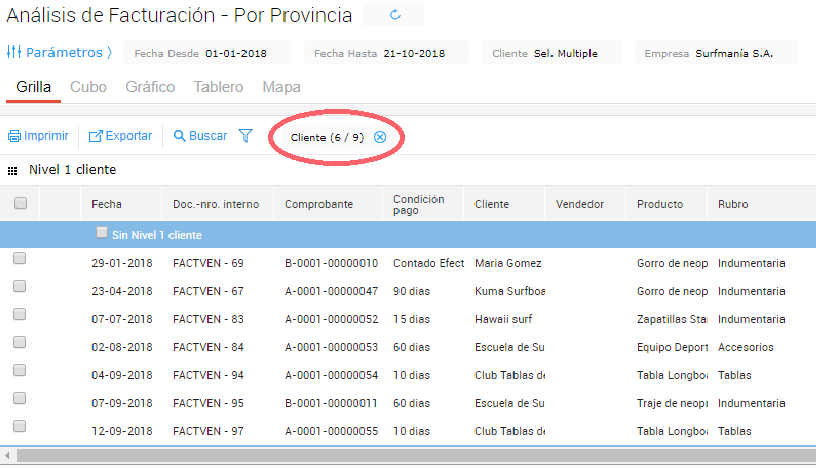The height and width of the screenshot is (468, 816).
Task: Open the Empresa Surfmanía S.A. parameter
Action: [716, 53]
